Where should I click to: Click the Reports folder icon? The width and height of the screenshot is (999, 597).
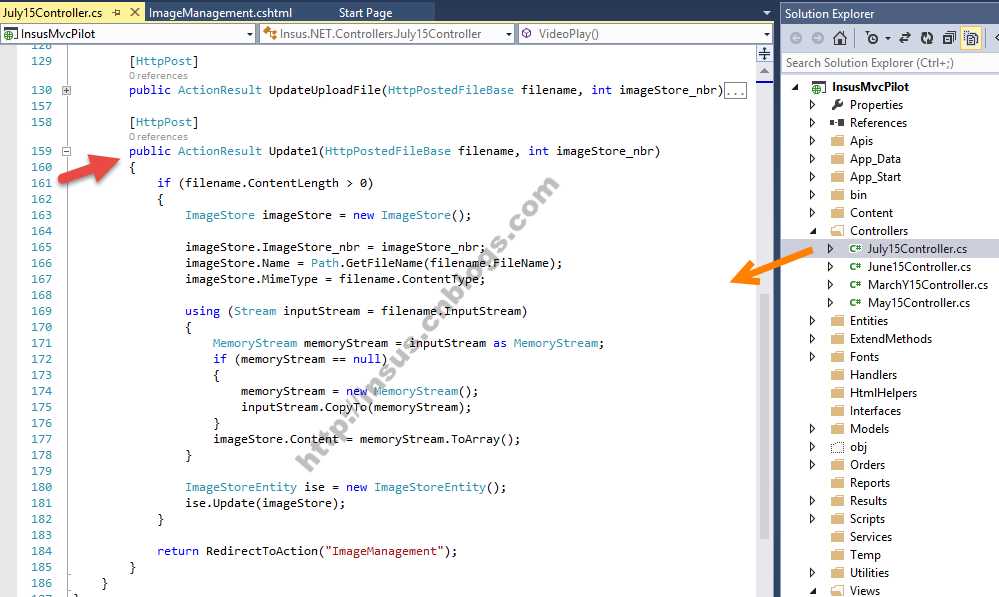837,483
